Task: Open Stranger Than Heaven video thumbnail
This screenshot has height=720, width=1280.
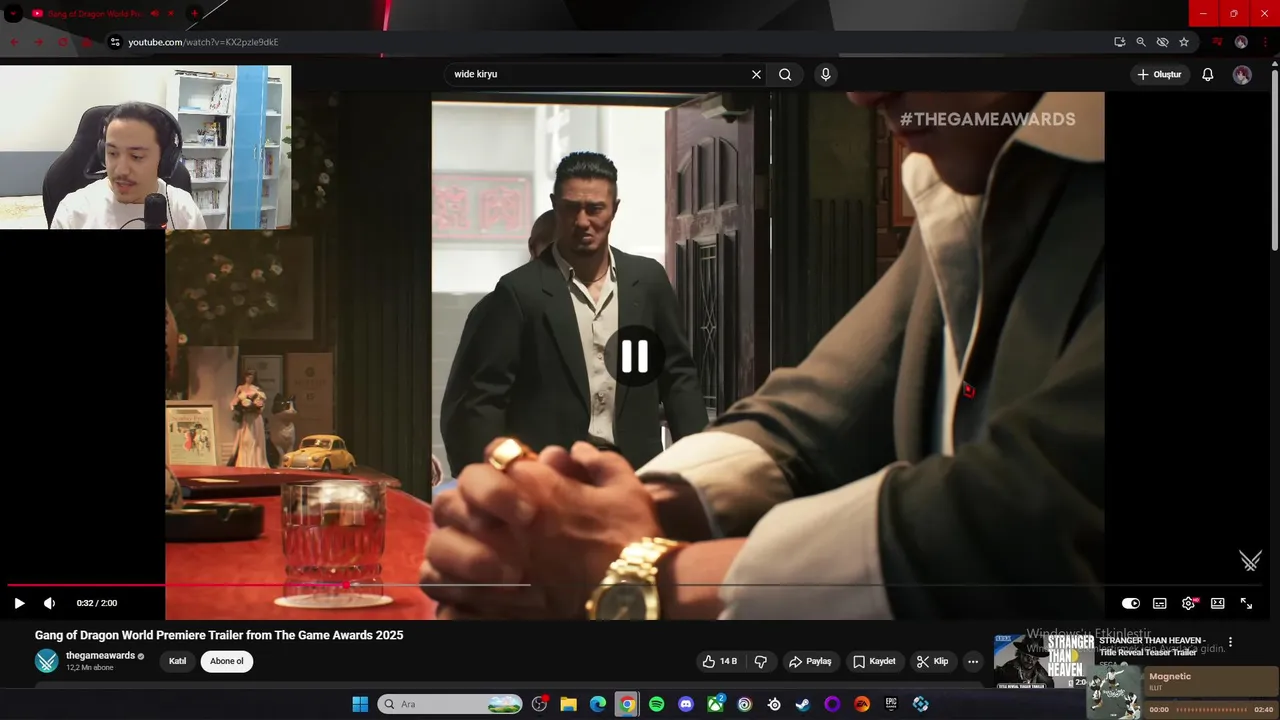Action: [1042, 661]
